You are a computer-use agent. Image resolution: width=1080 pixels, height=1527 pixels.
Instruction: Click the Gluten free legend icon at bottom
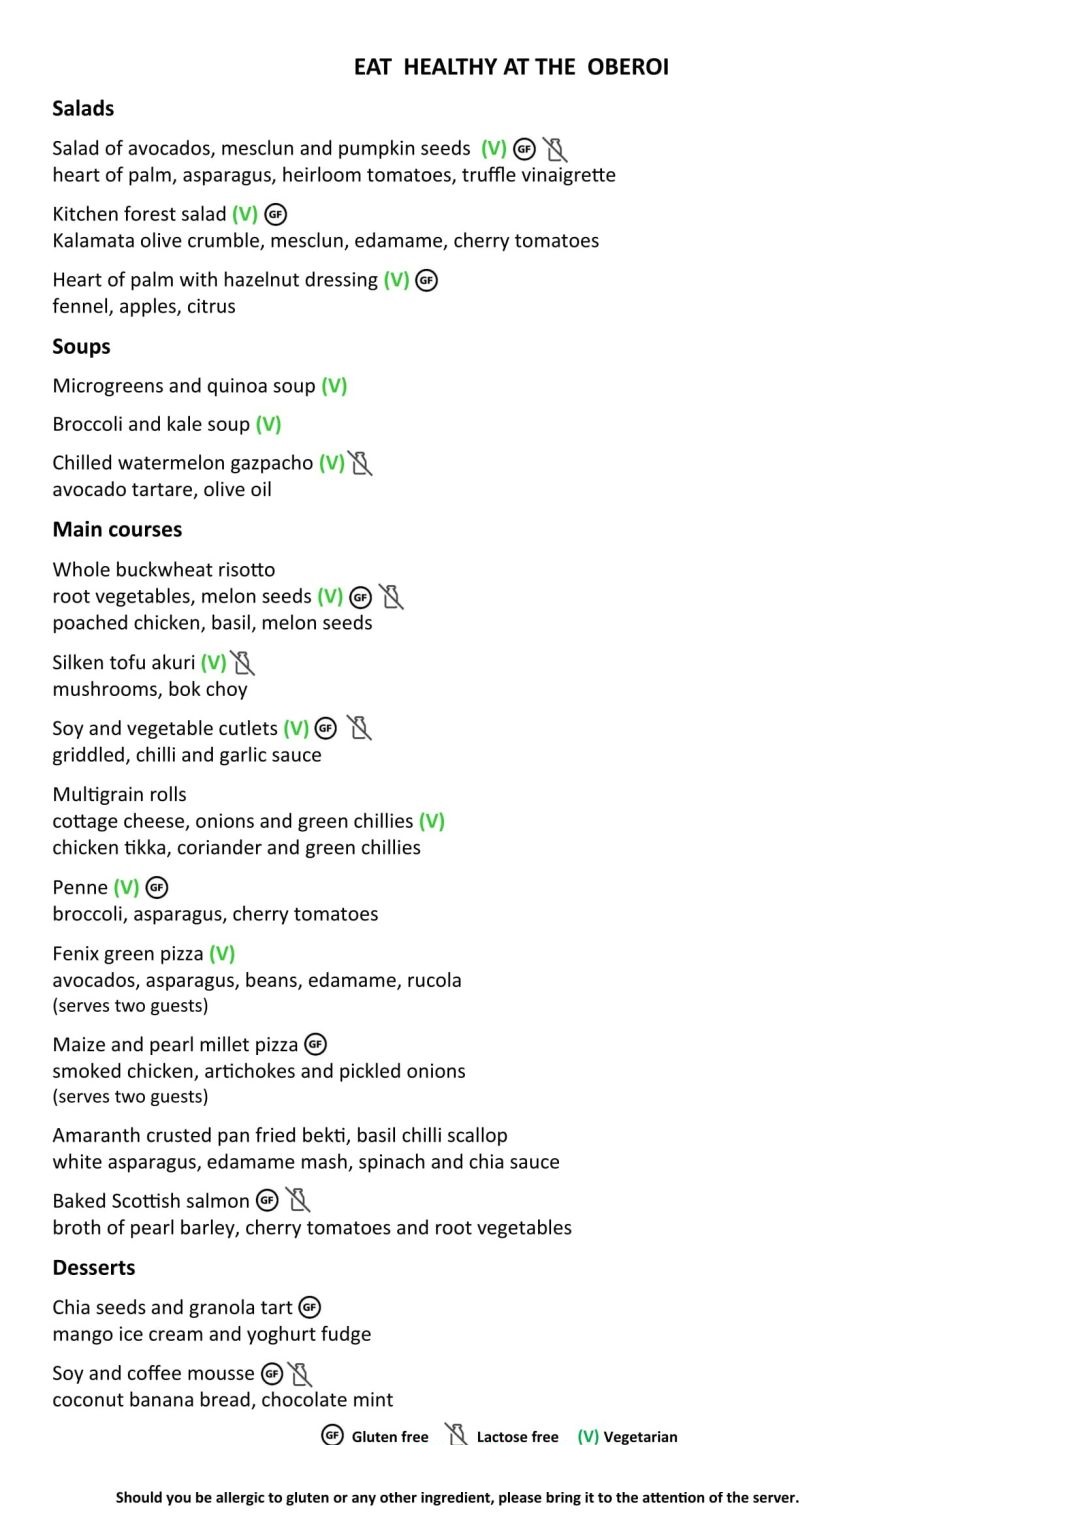[x=332, y=1436]
